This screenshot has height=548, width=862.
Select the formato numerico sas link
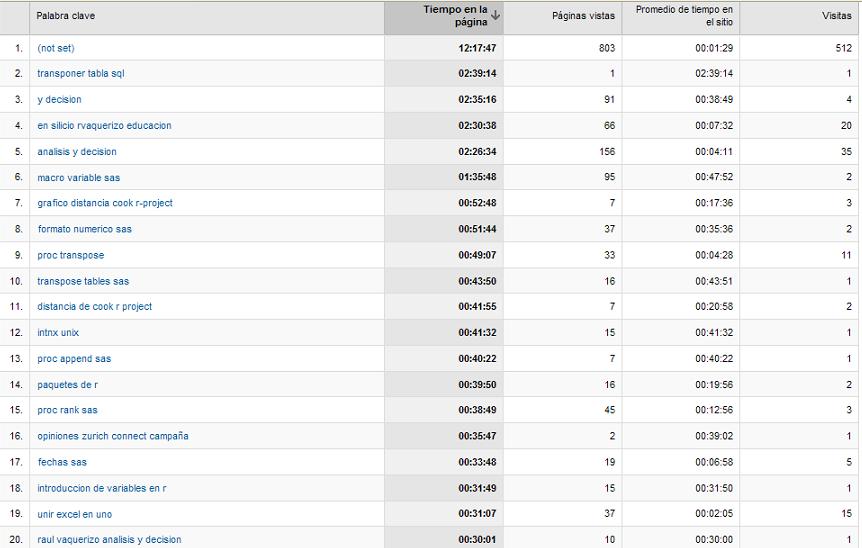tap(85, 229)
